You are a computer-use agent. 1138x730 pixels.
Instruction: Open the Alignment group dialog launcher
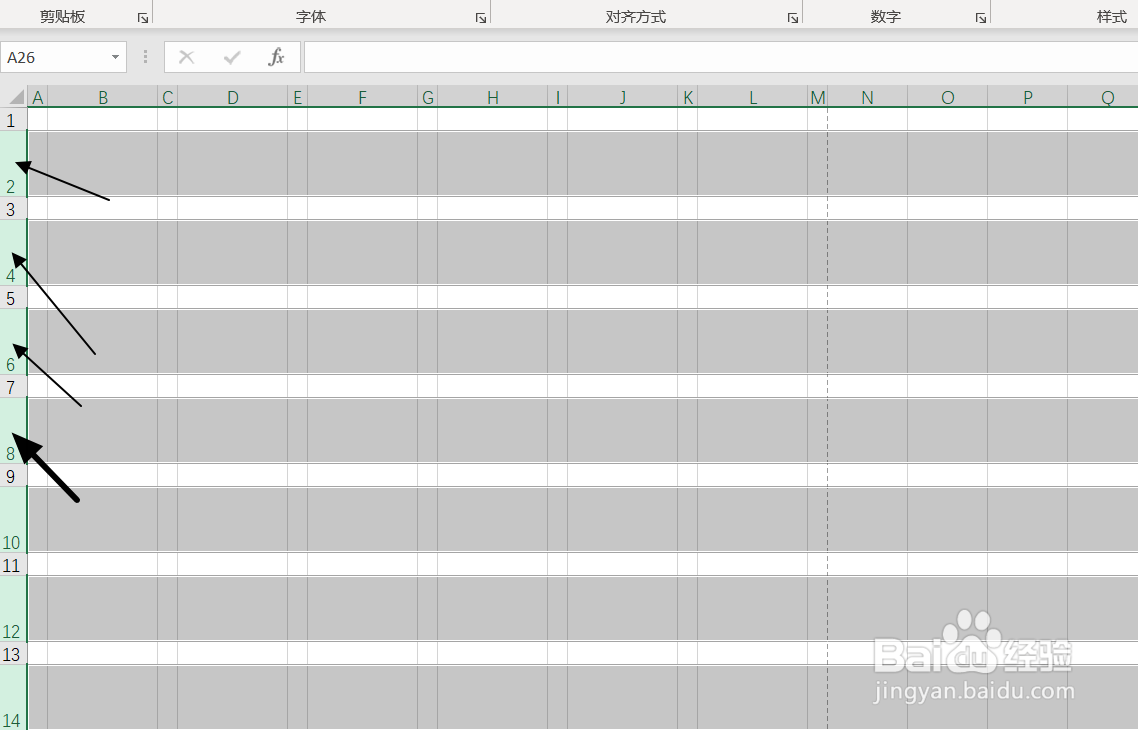point(793,18)
